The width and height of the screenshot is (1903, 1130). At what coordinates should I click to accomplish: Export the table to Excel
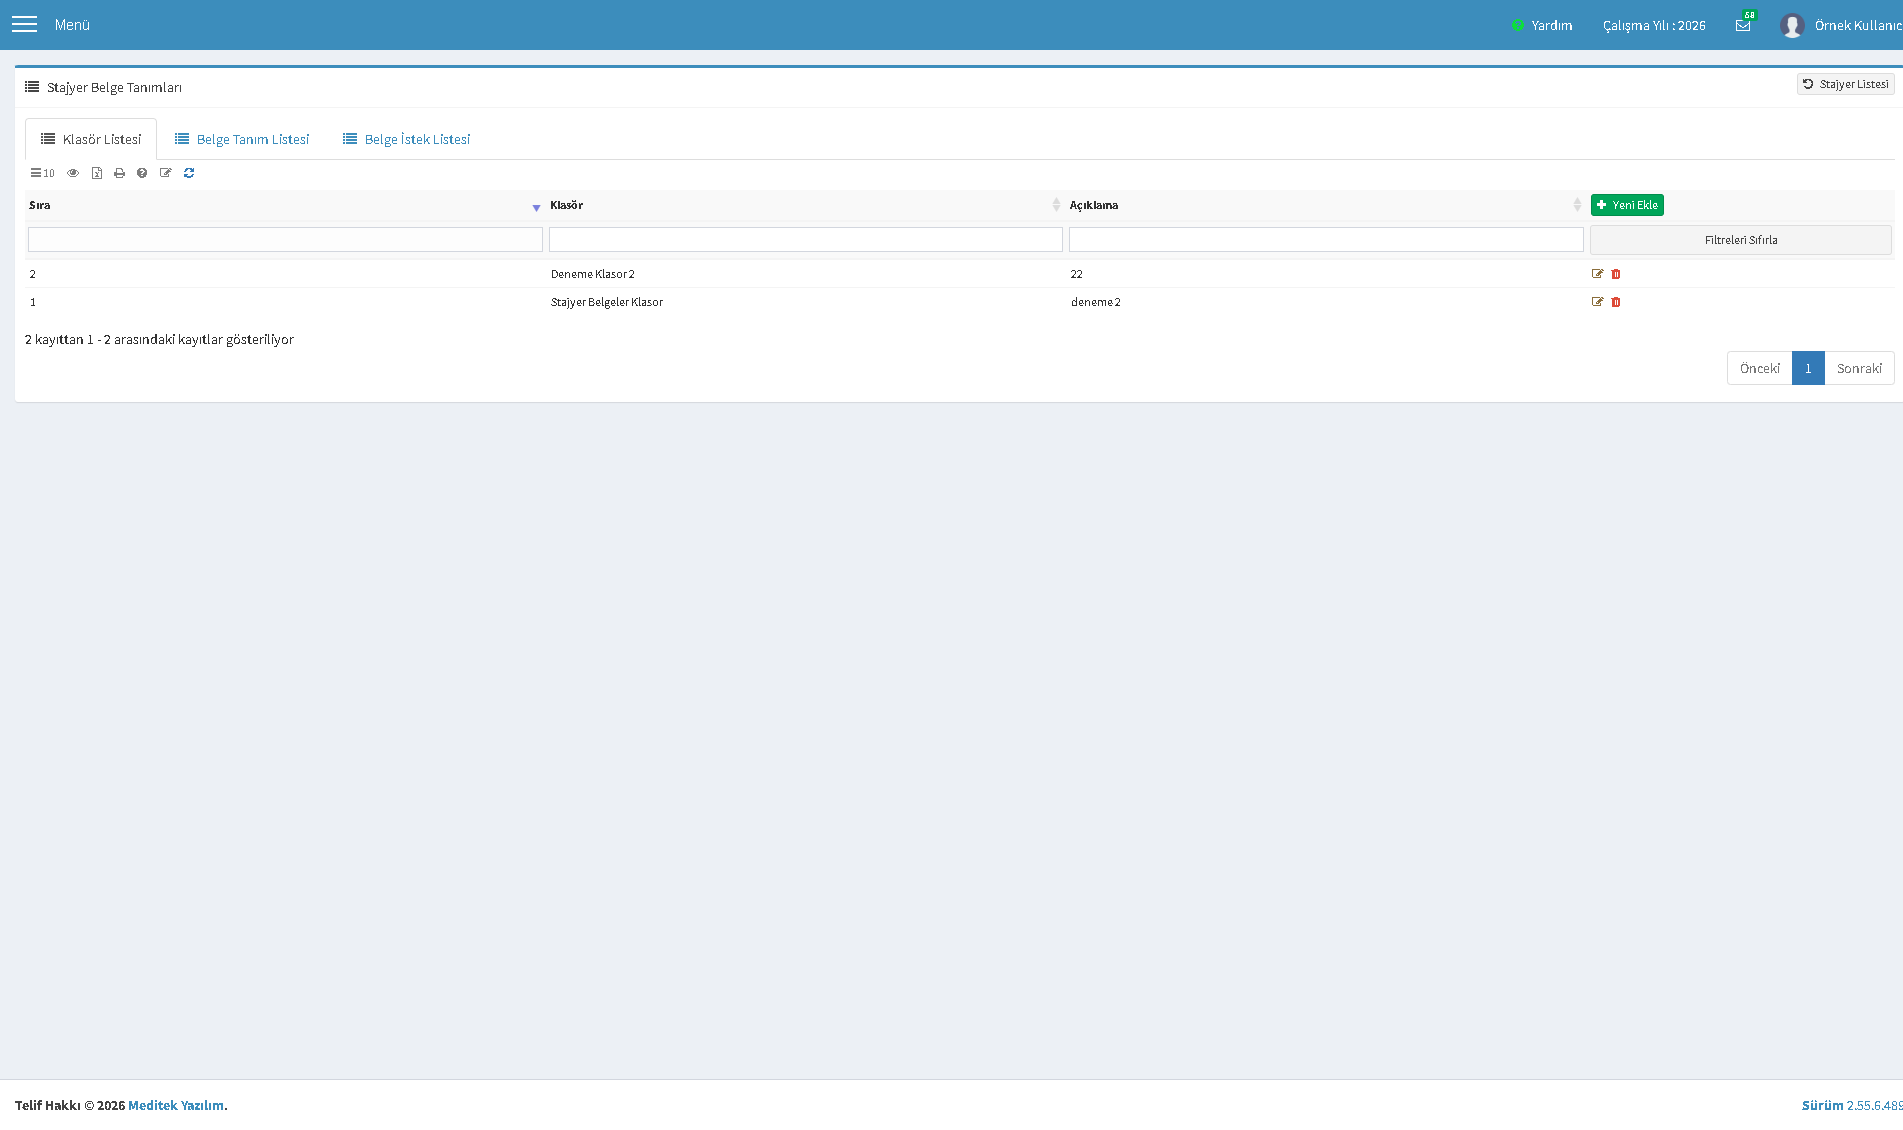(x=97, y=173)
